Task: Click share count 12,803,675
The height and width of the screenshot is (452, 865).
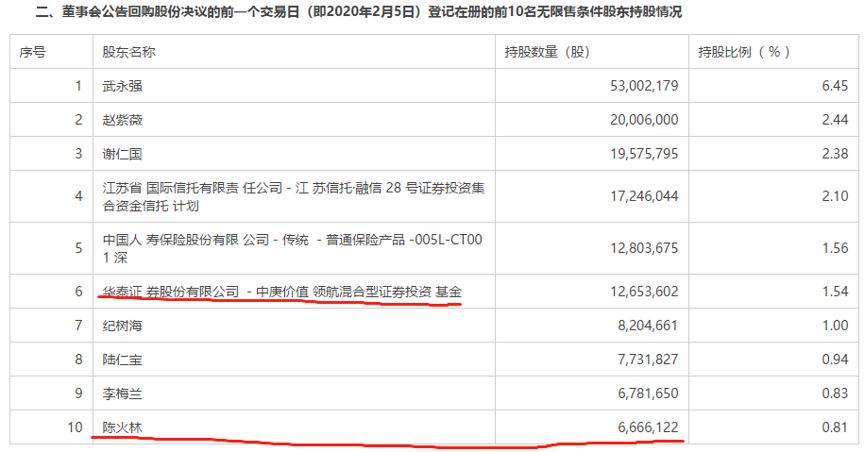Action: [644, 248]
